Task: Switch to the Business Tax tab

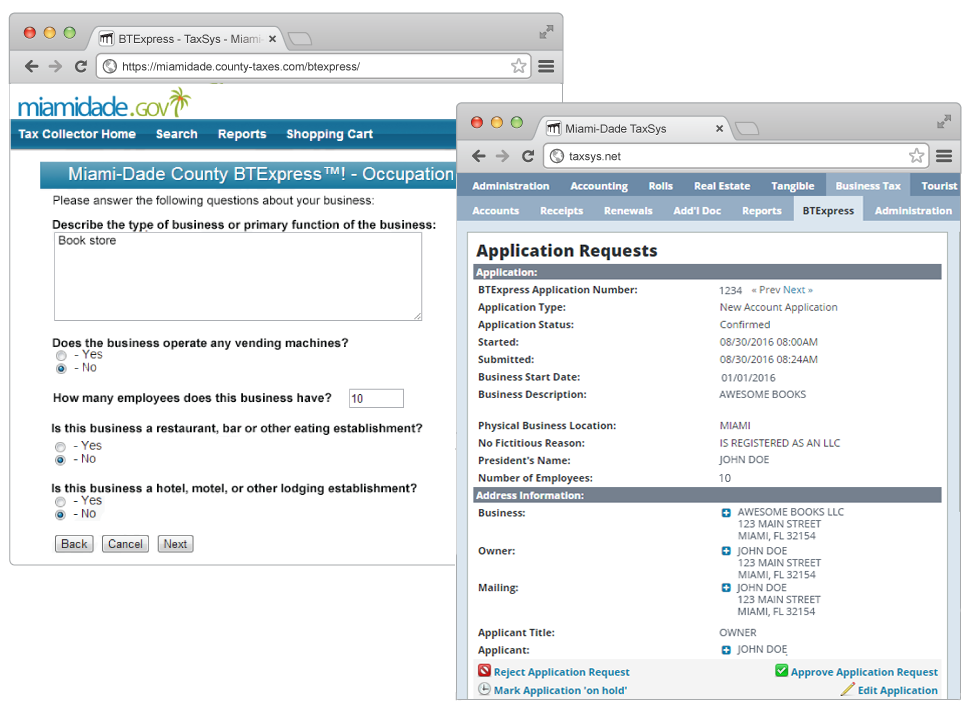Action: click(x=868, y=186)
